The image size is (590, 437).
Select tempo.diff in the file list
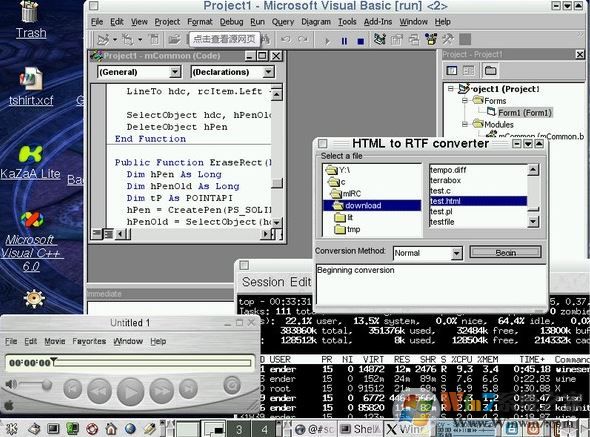[448, 170]
